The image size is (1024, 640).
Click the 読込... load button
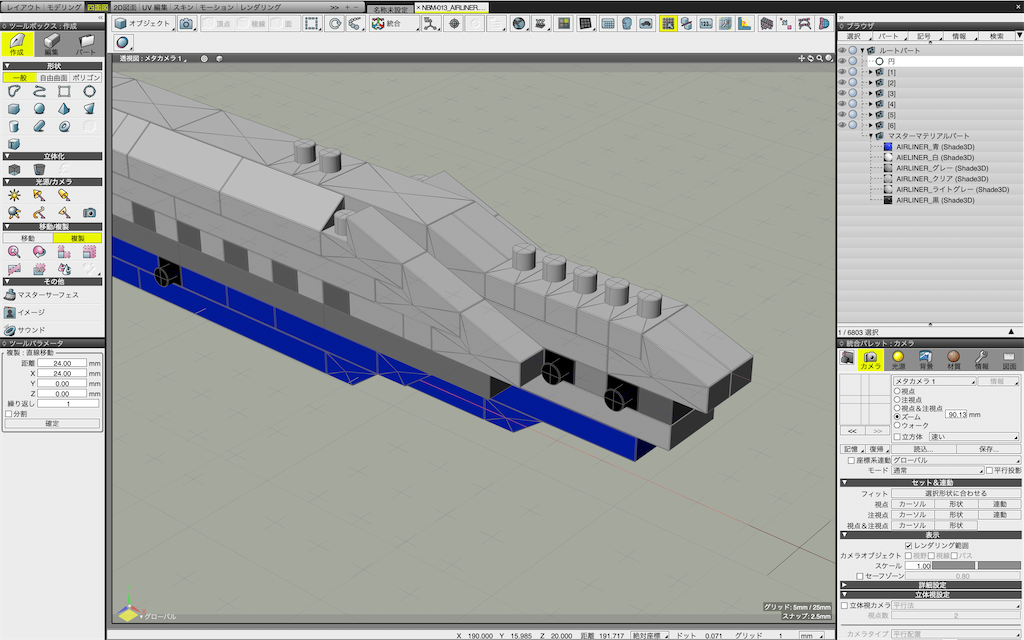coord(923,449)
